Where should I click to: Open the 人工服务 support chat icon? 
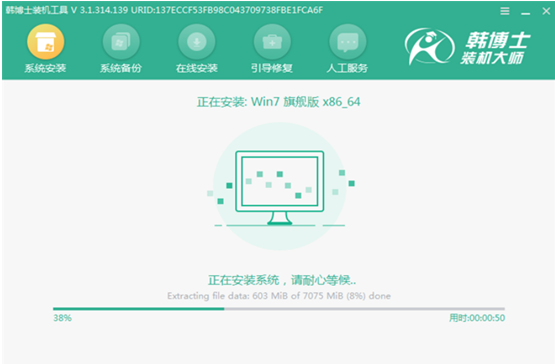348,42
